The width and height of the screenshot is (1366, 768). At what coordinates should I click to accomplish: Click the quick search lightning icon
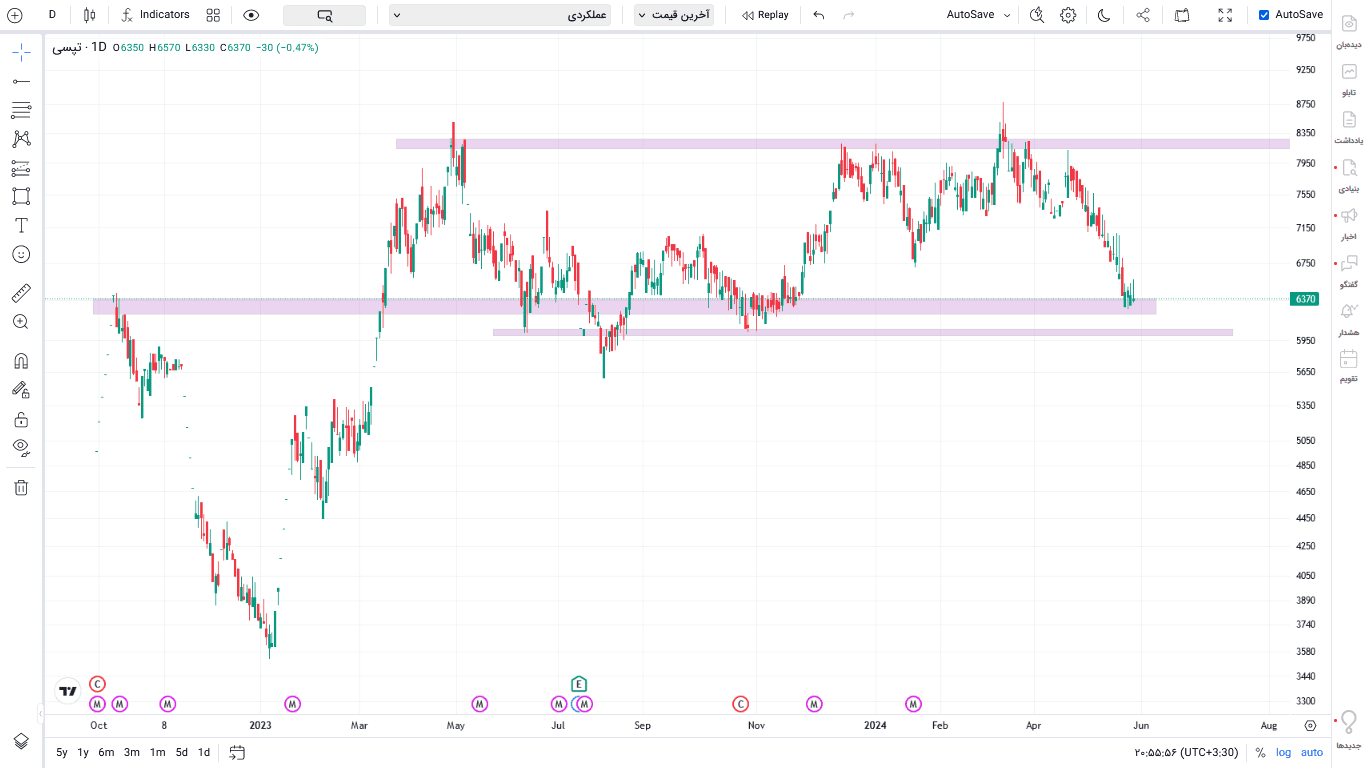1037,15
